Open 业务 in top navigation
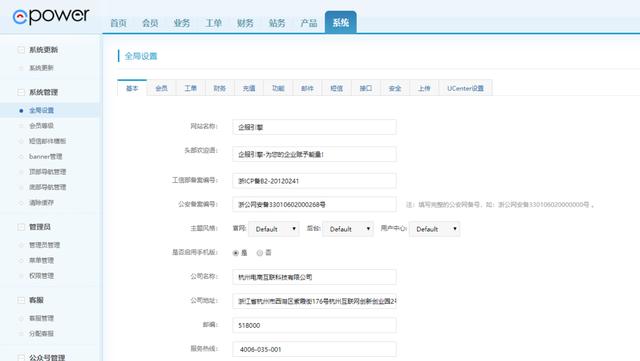 (182, 23)
